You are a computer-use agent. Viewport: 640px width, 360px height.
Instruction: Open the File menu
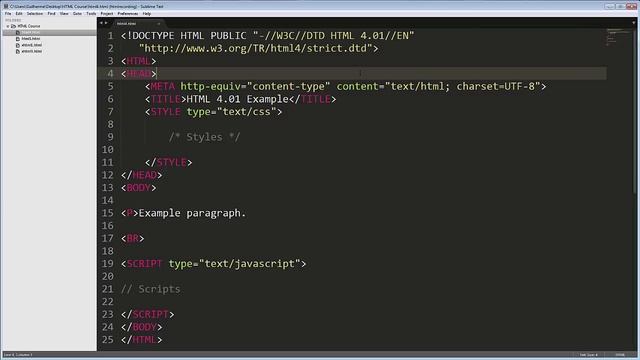click(x=8, y=13)
